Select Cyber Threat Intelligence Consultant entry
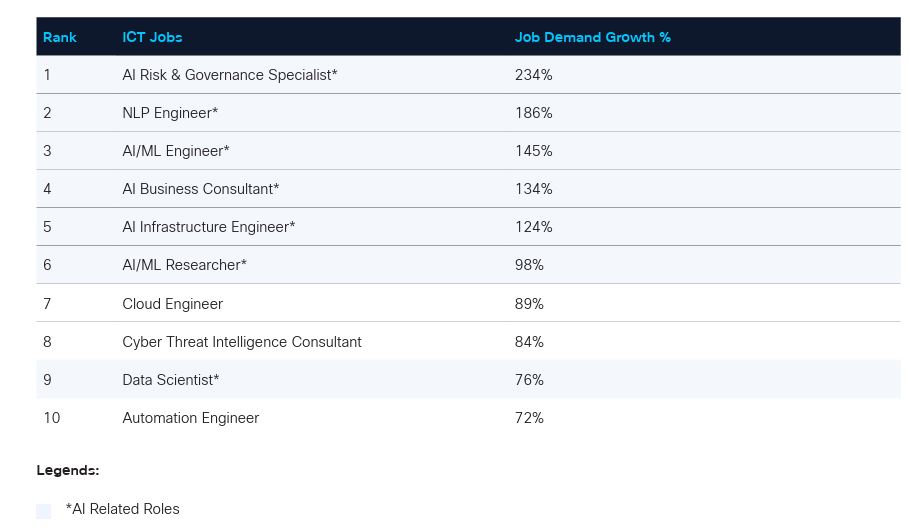The width and height of the screenshot is (910, 532). pos(241,342)
